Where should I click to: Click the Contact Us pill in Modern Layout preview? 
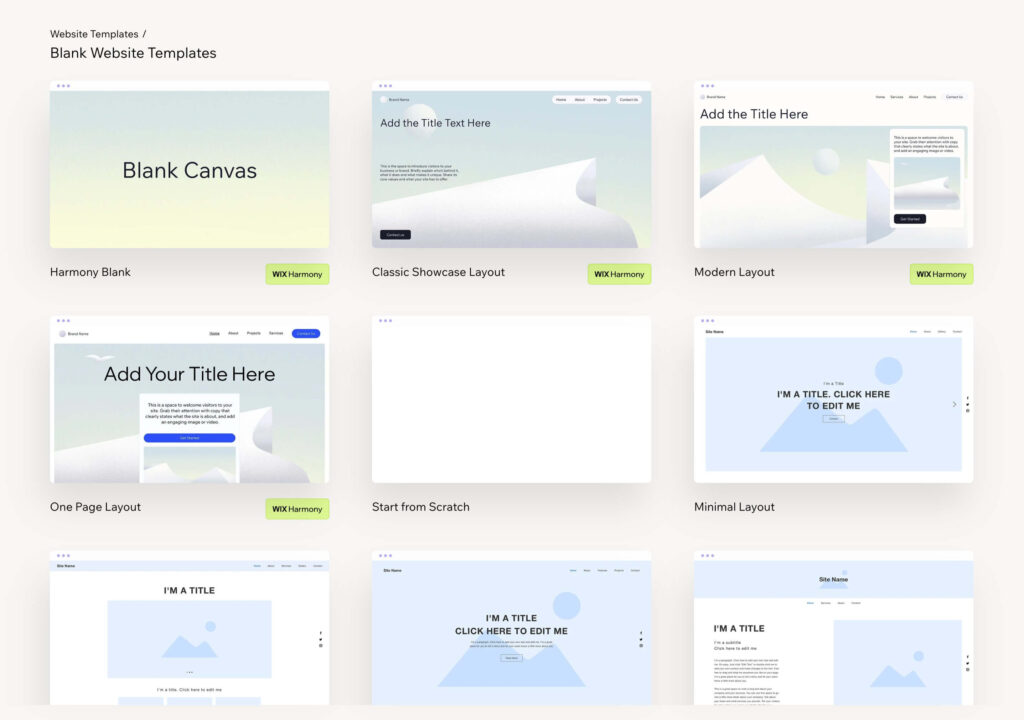pos(954,97)
